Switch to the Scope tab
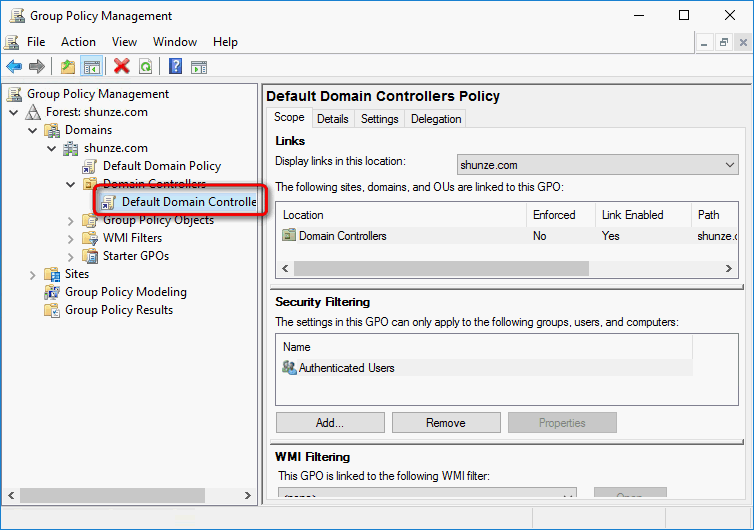 289,117
